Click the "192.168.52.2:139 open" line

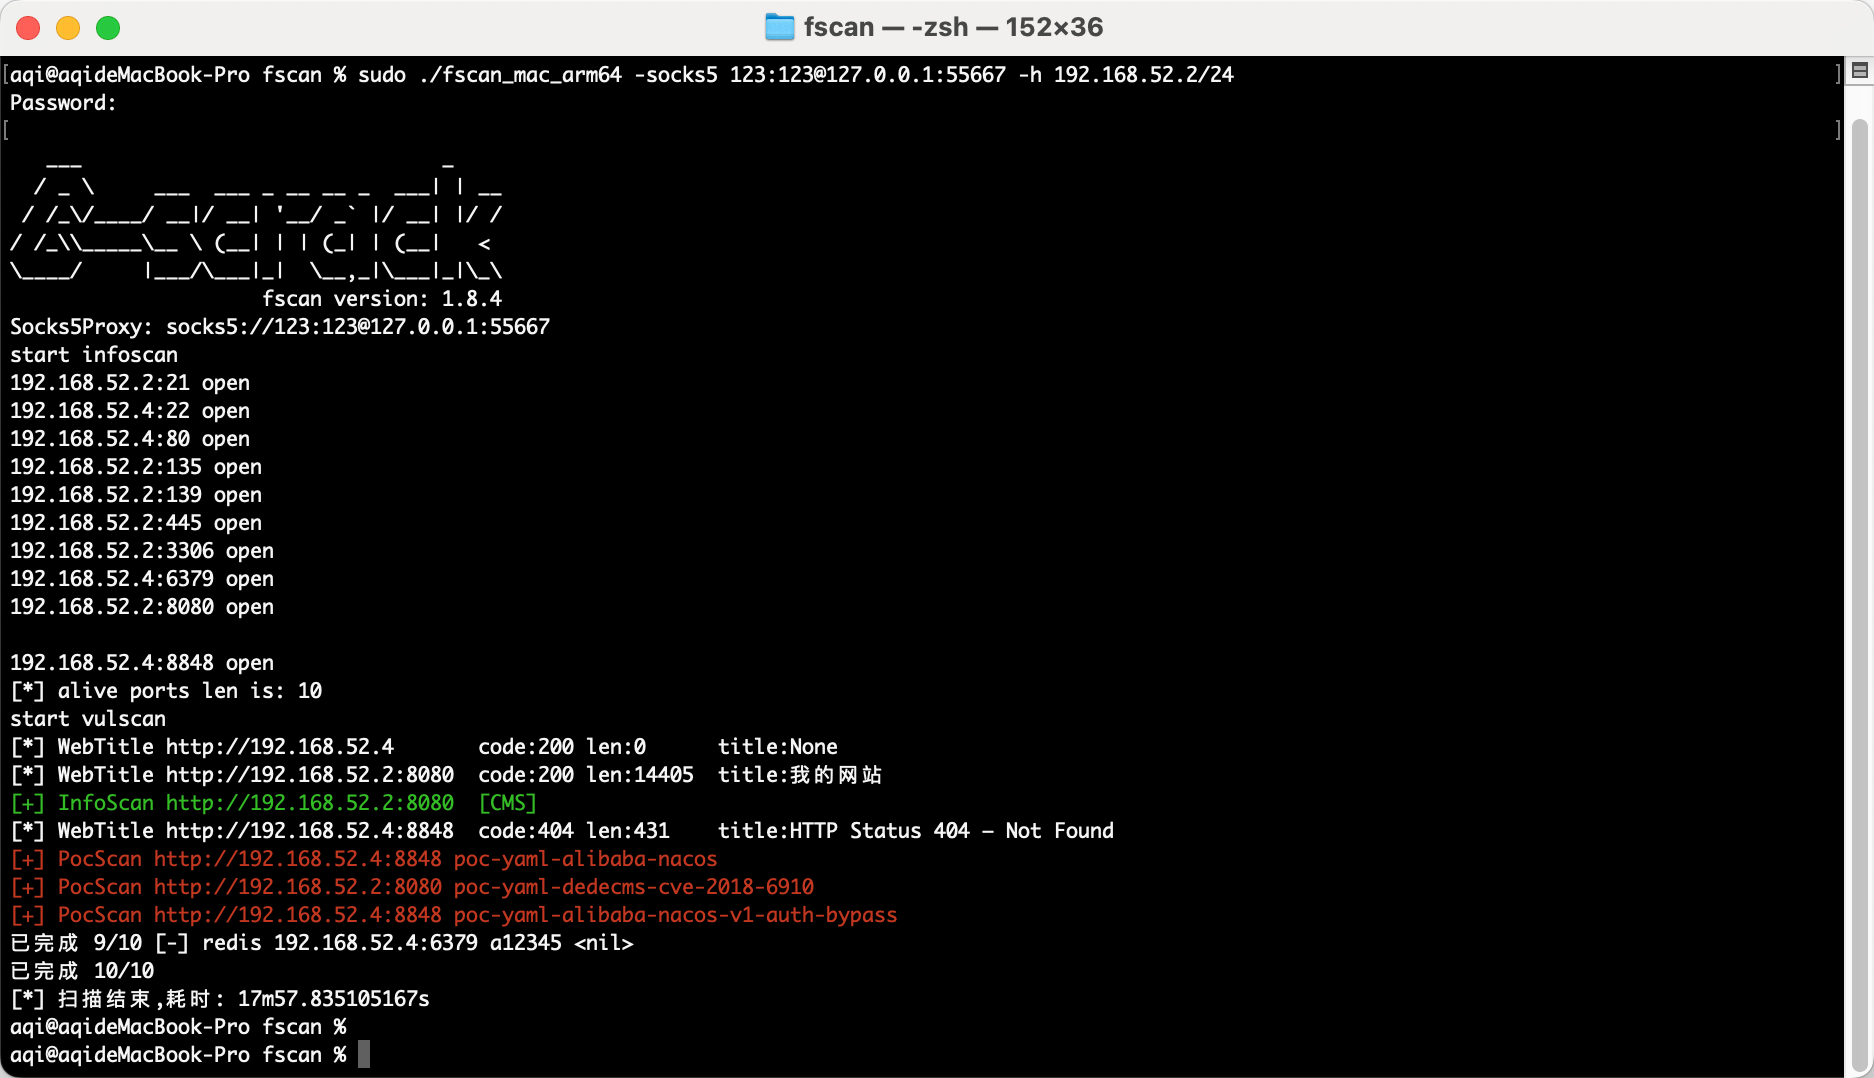click(x=136, y=495)
